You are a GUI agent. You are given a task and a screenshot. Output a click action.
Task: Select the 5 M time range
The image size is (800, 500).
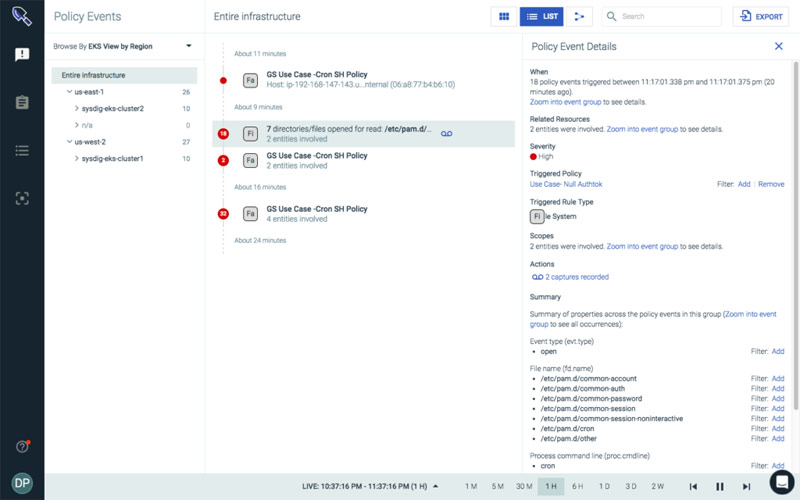click(497, 486)
